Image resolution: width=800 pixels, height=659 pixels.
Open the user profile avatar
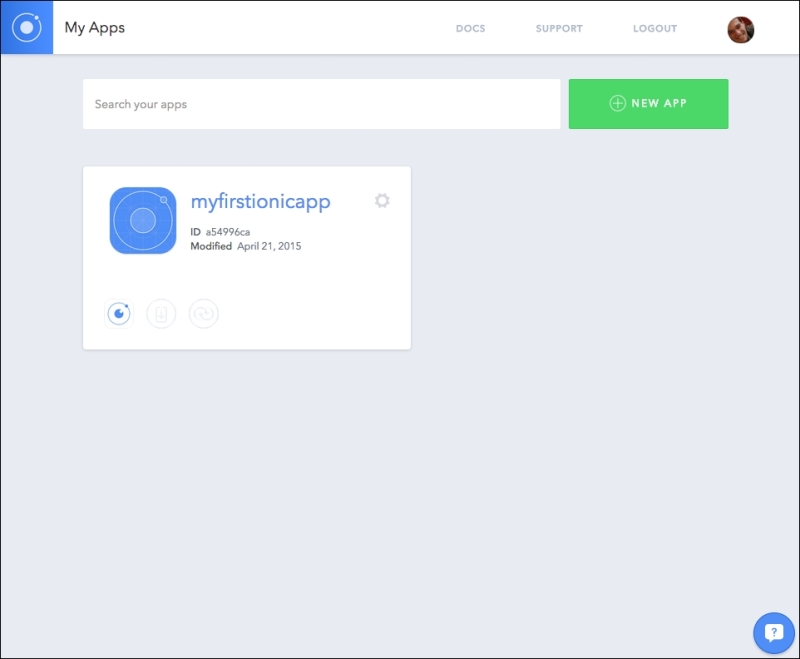coord(740,30)
